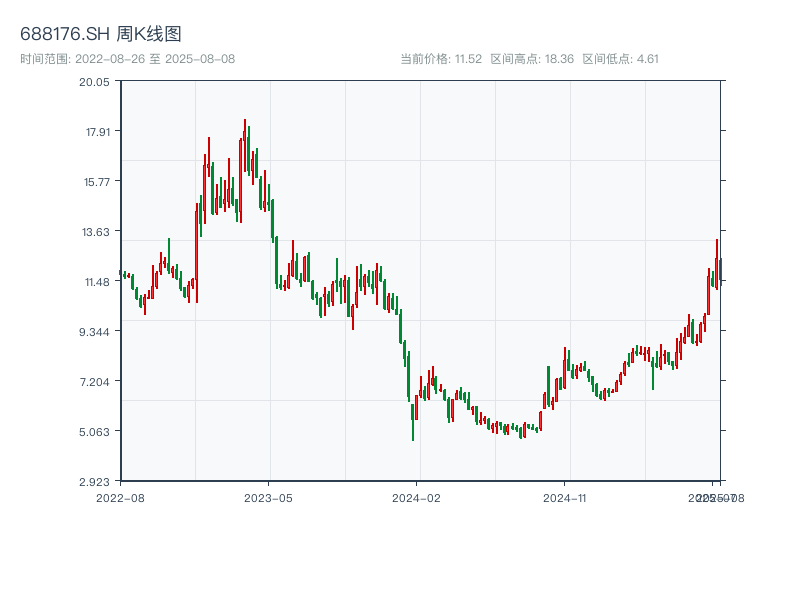Select the 时间范围 date range text
The height and width of the screenshot is (600, 800).
click(128, 59)
